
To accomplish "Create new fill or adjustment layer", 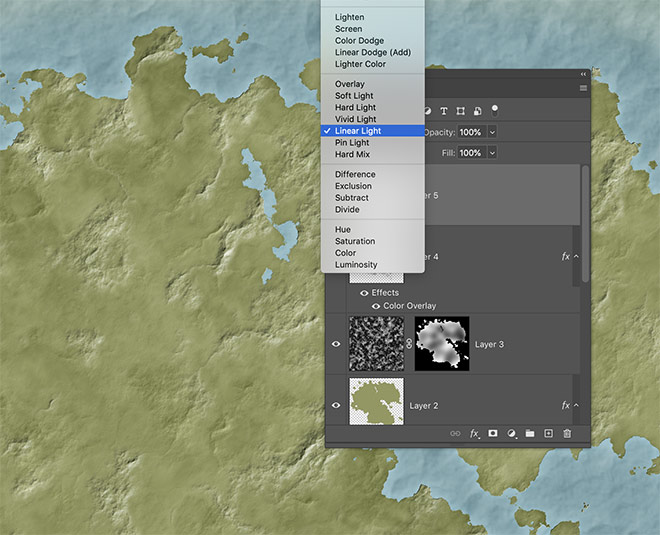I will (x=511, y=434).
